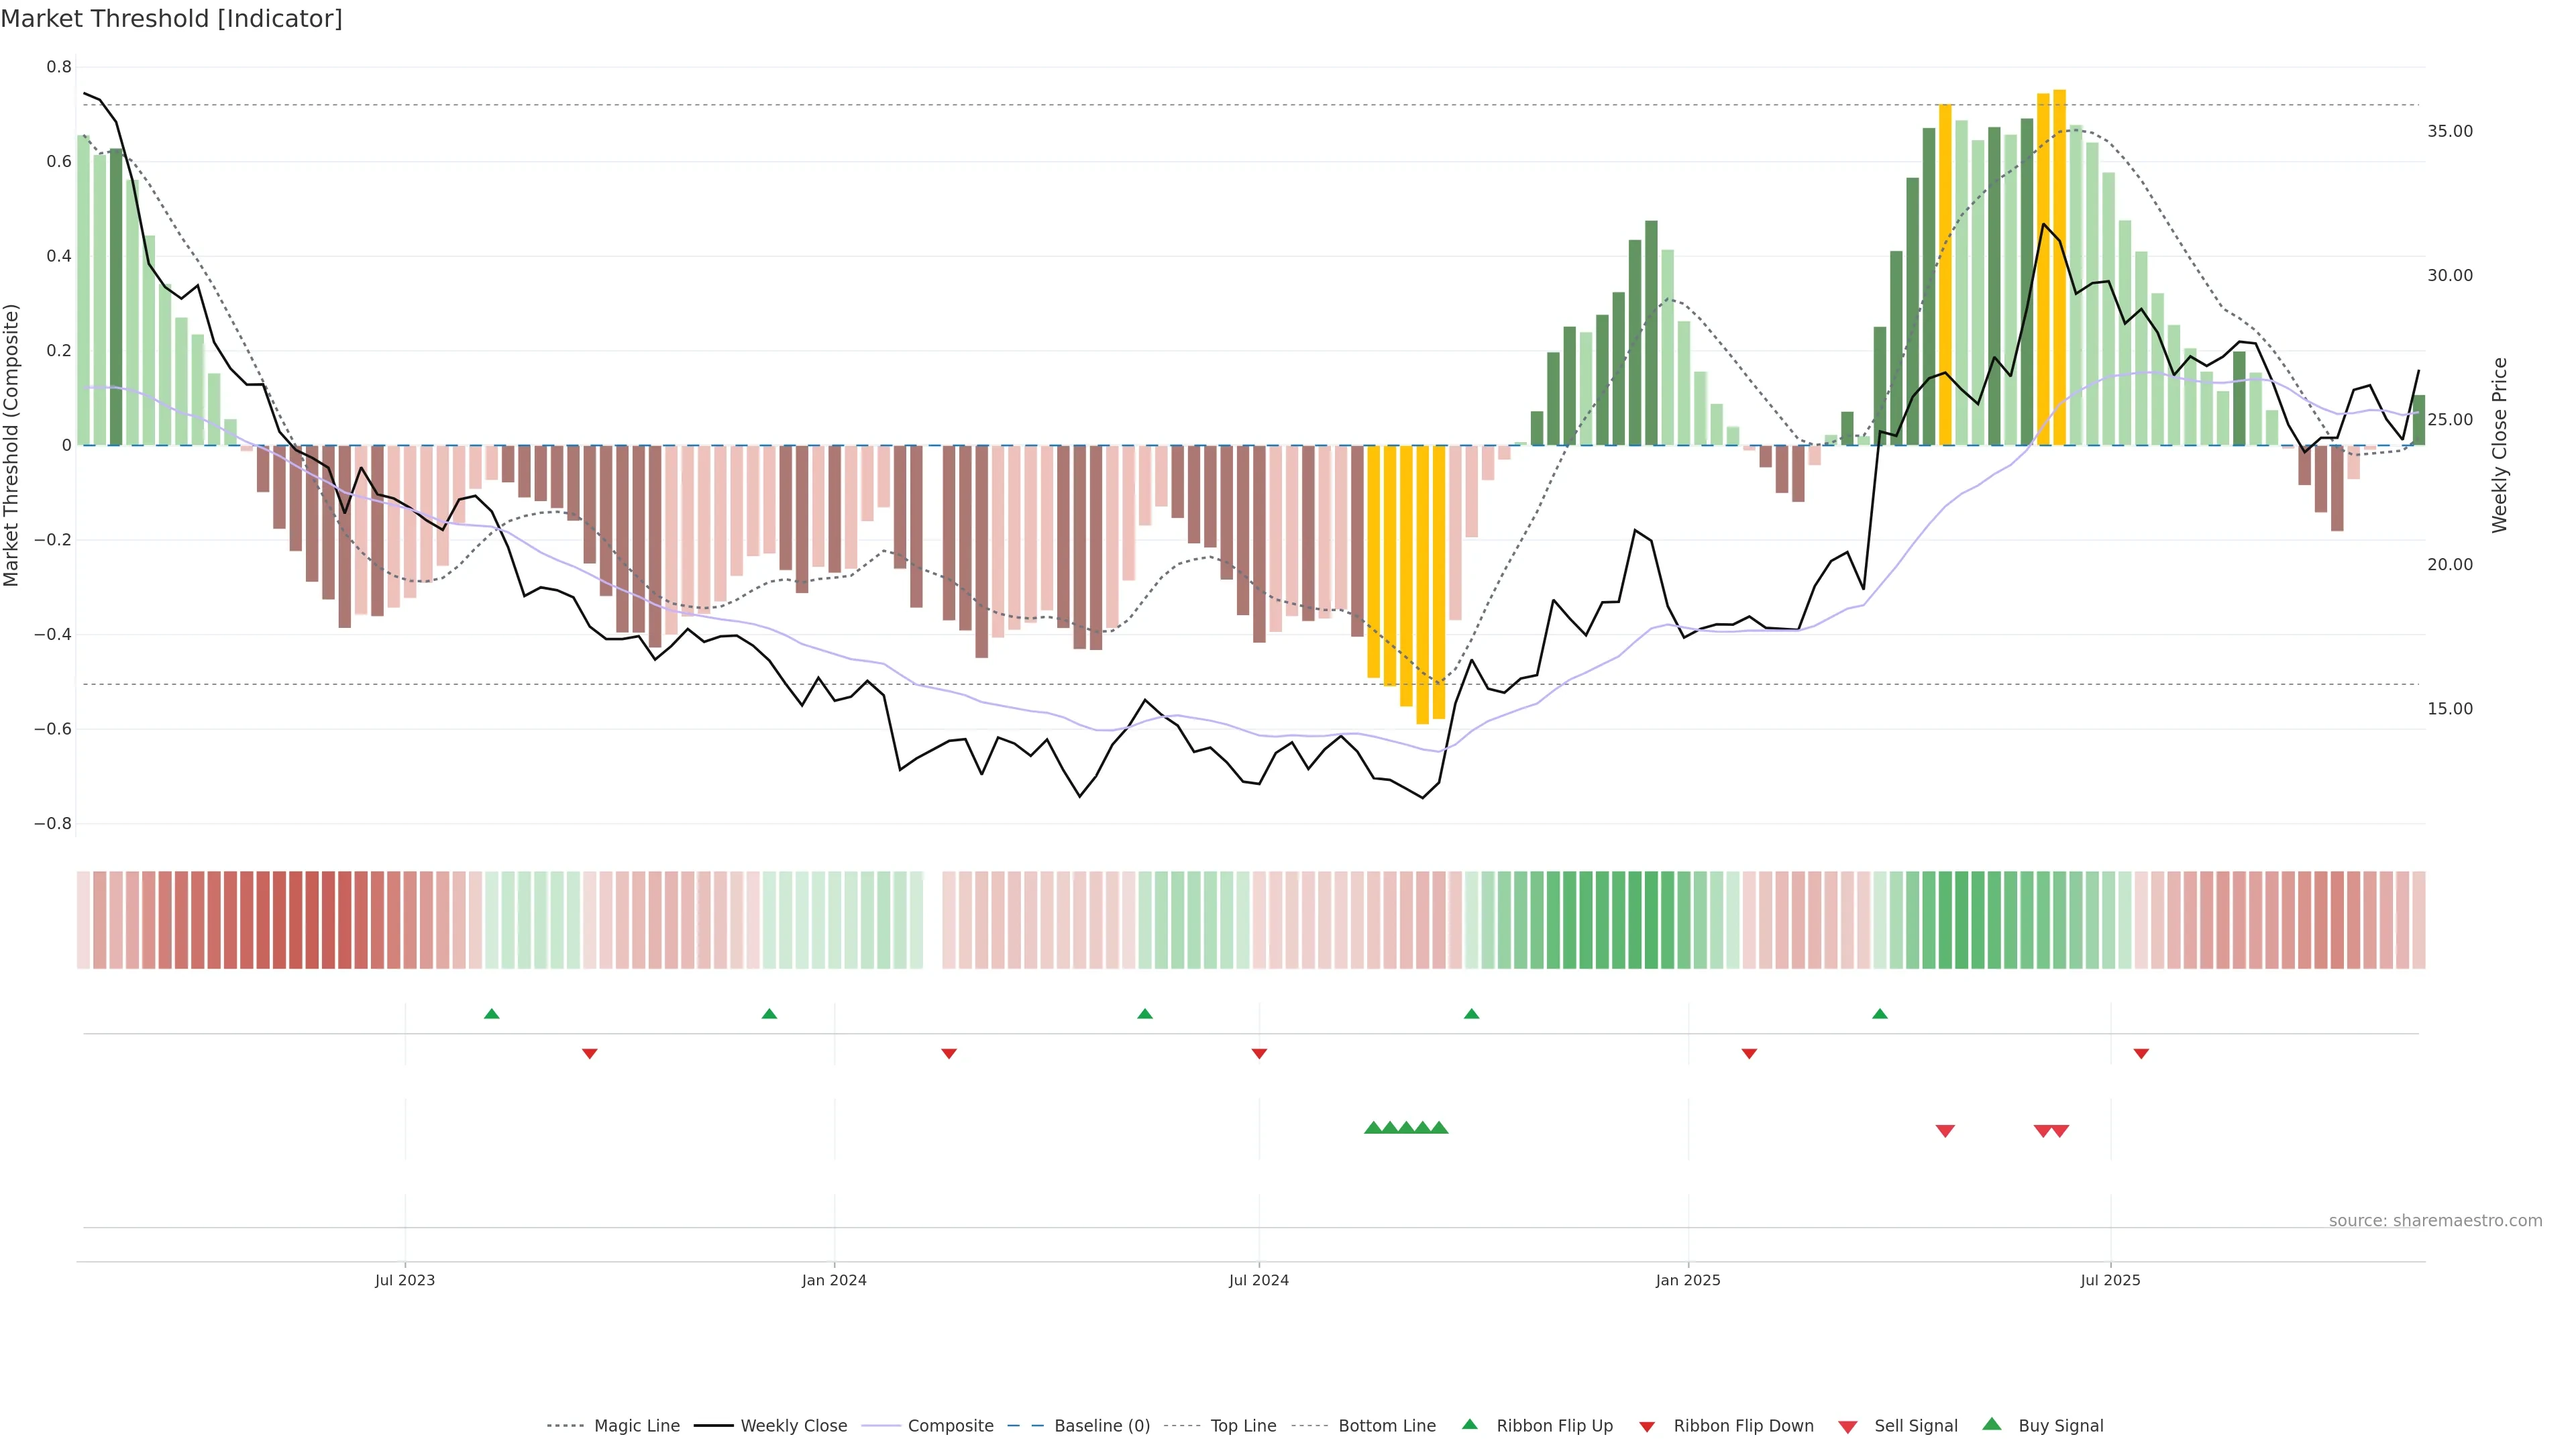Screen dimensions: 2576x1449
Task: Toggle the Magic Line legend entry
Action: (x=636, y=1426)
